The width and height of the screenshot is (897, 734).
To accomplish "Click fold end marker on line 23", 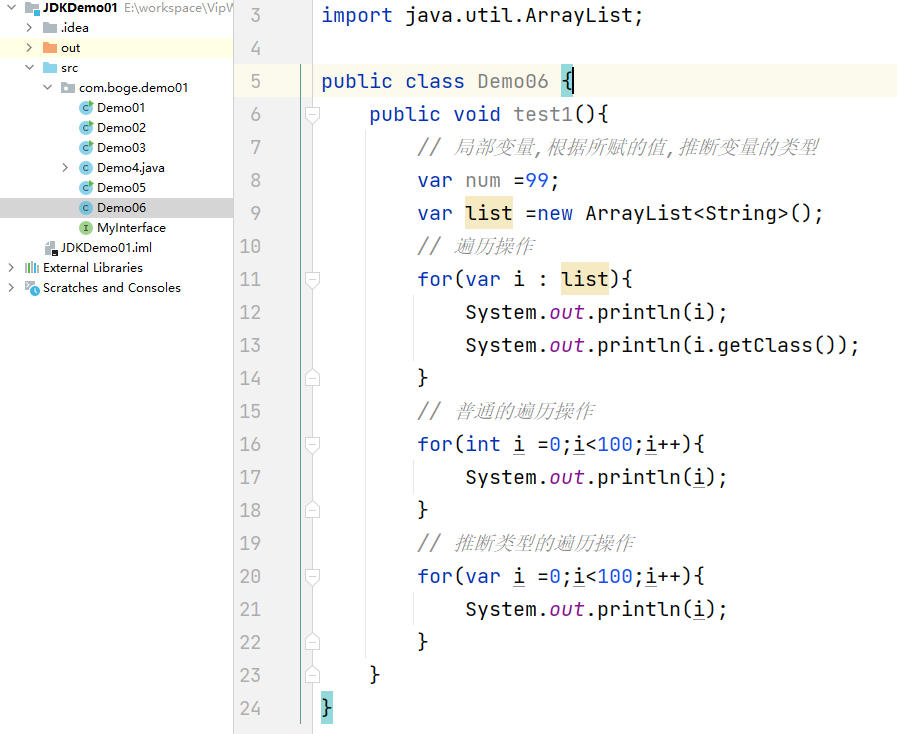I will (x=312, y=675).
